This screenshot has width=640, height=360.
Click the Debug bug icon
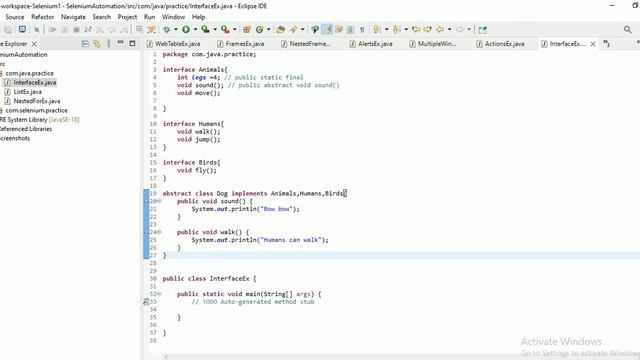tap(167, 29)
